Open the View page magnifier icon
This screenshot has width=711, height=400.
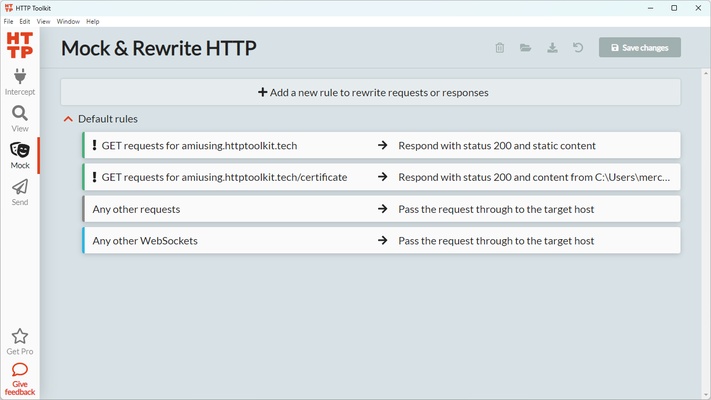(x=19, y=113)
